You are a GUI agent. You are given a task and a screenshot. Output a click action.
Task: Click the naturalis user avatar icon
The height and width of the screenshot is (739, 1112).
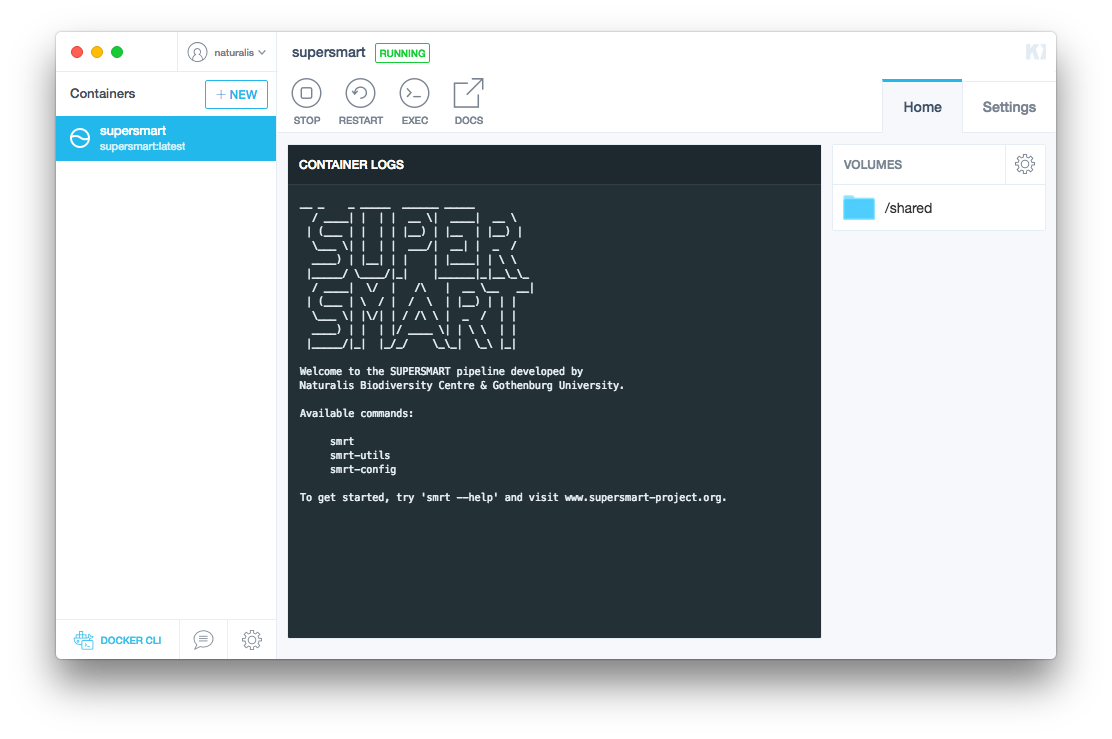[197, 52]
